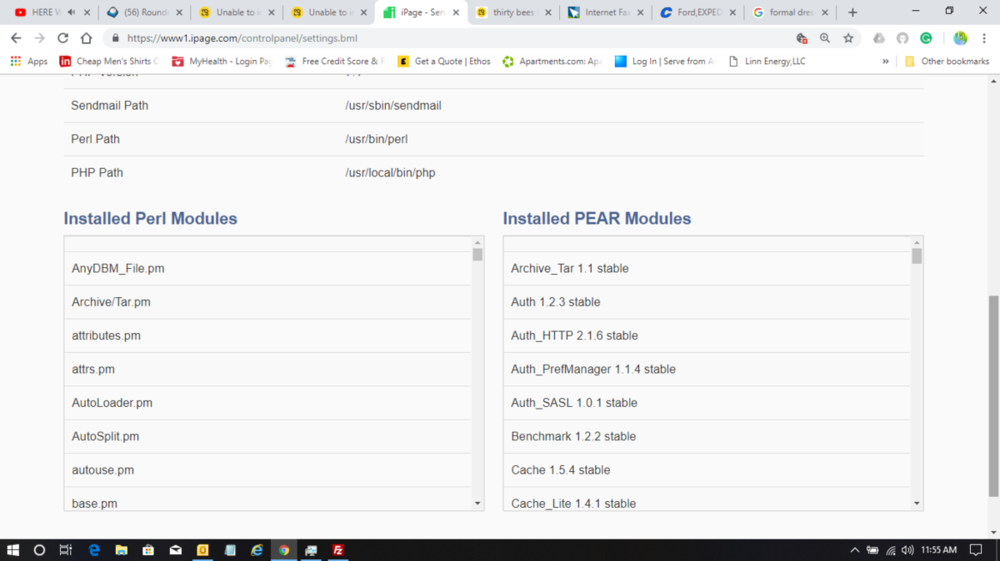Click the URL address bar
Viewport: 1000px width, 561px height.
pos(450,38)
